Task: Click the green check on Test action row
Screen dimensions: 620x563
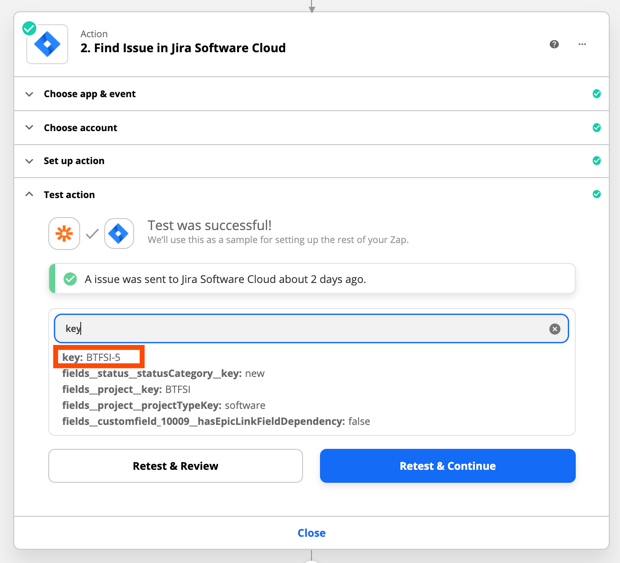Action: (597, 194)
